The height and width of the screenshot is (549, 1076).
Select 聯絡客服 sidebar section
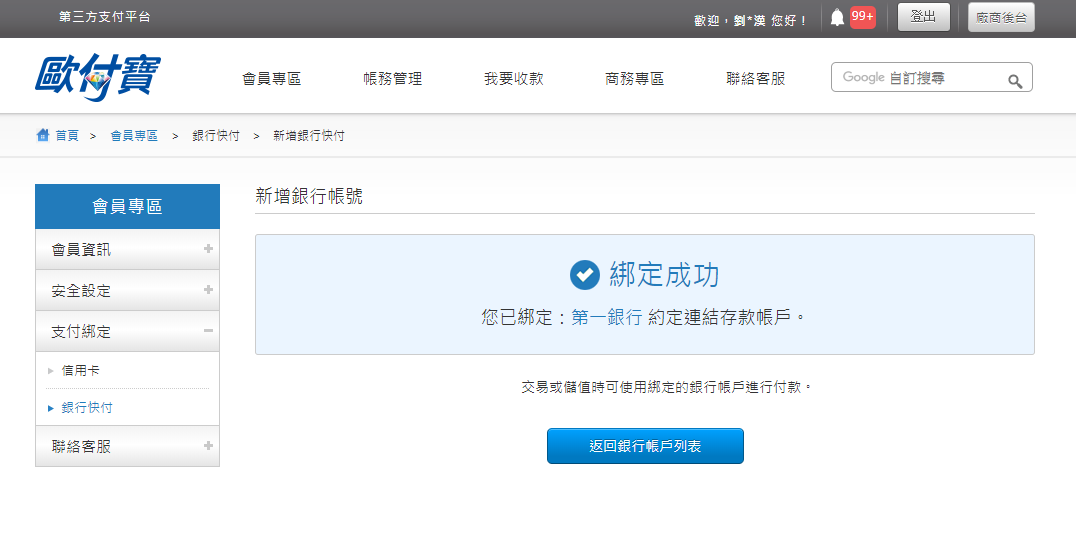tap(127, 446)
